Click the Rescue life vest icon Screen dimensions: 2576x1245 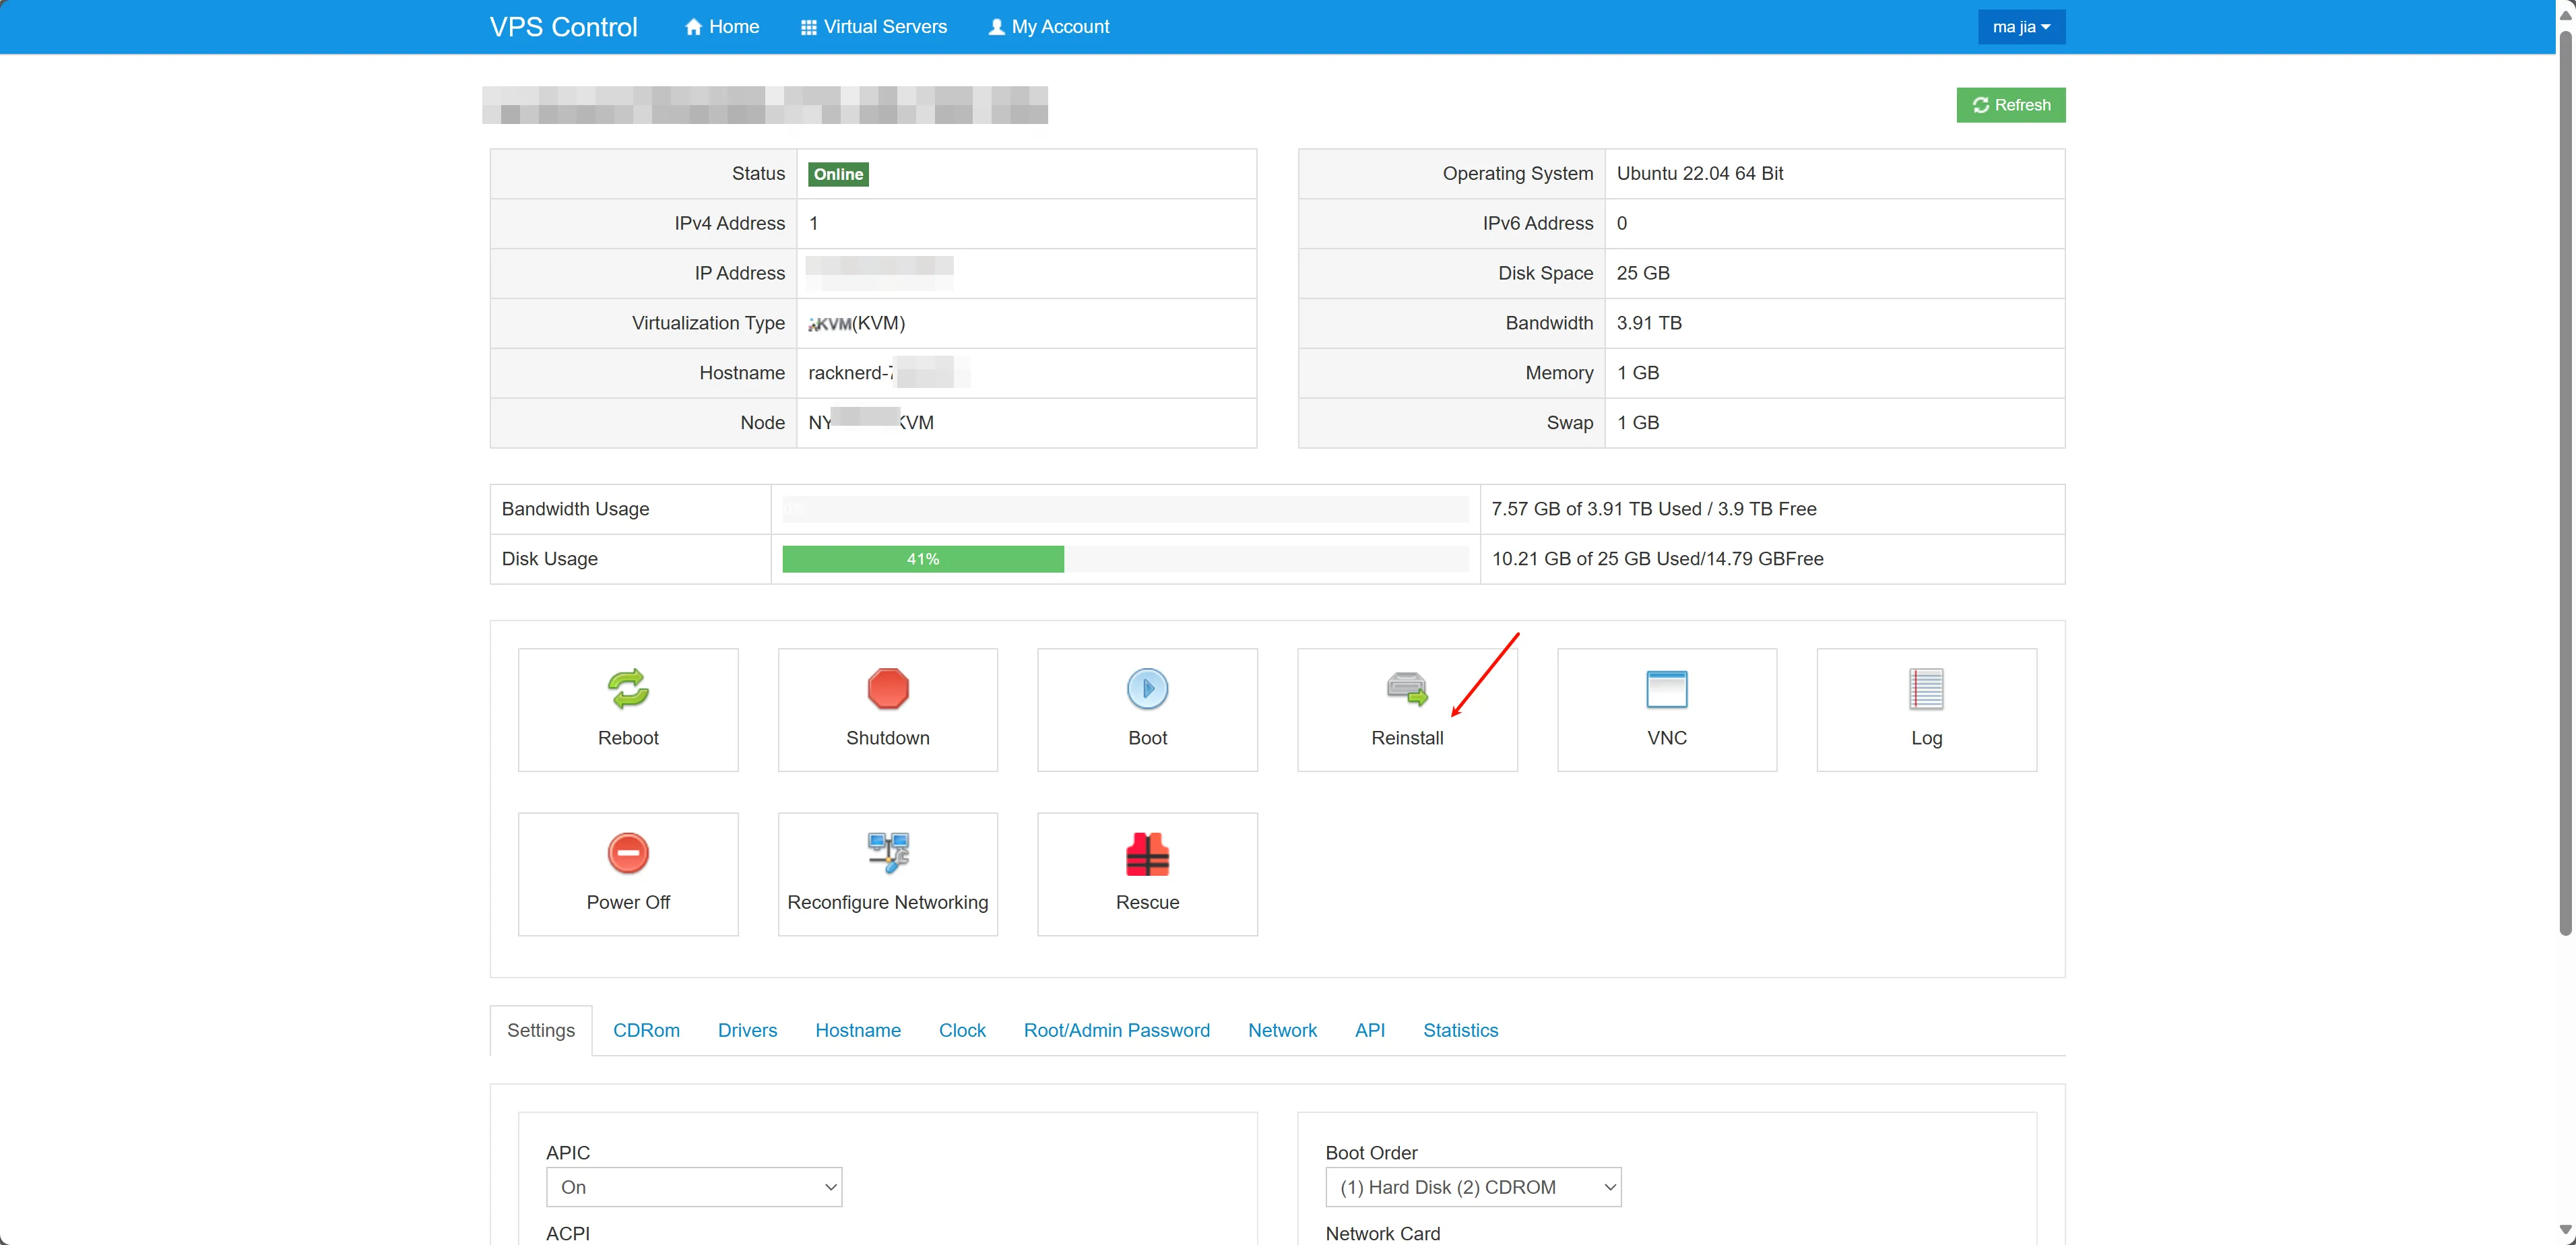1147,853
